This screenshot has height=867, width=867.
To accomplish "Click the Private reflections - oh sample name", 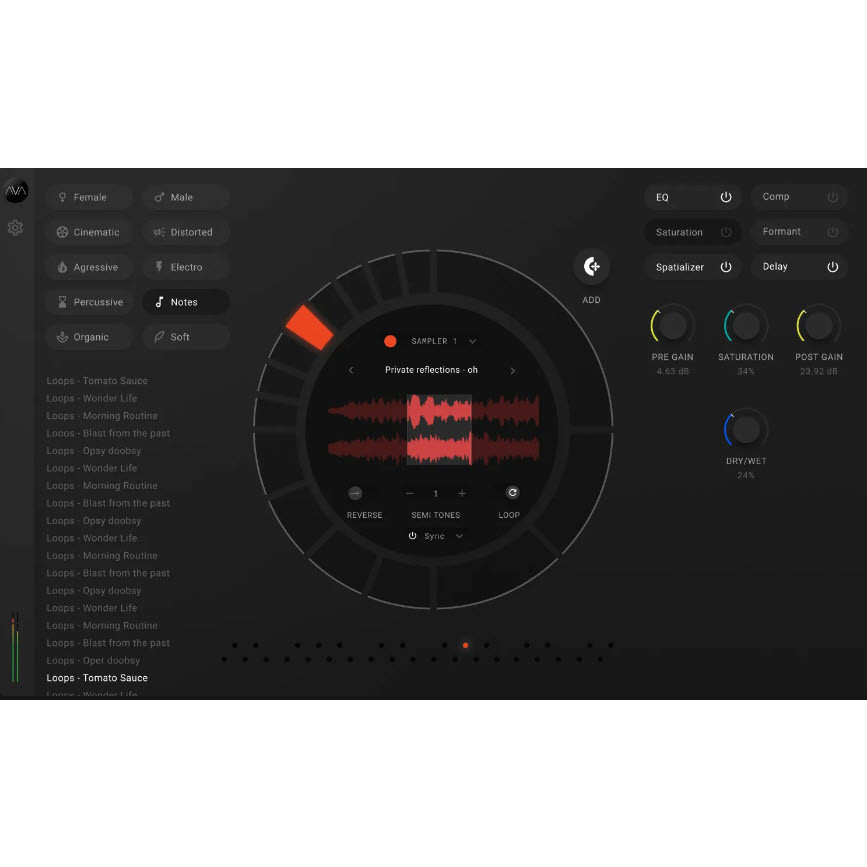I will tap(431, 370).
